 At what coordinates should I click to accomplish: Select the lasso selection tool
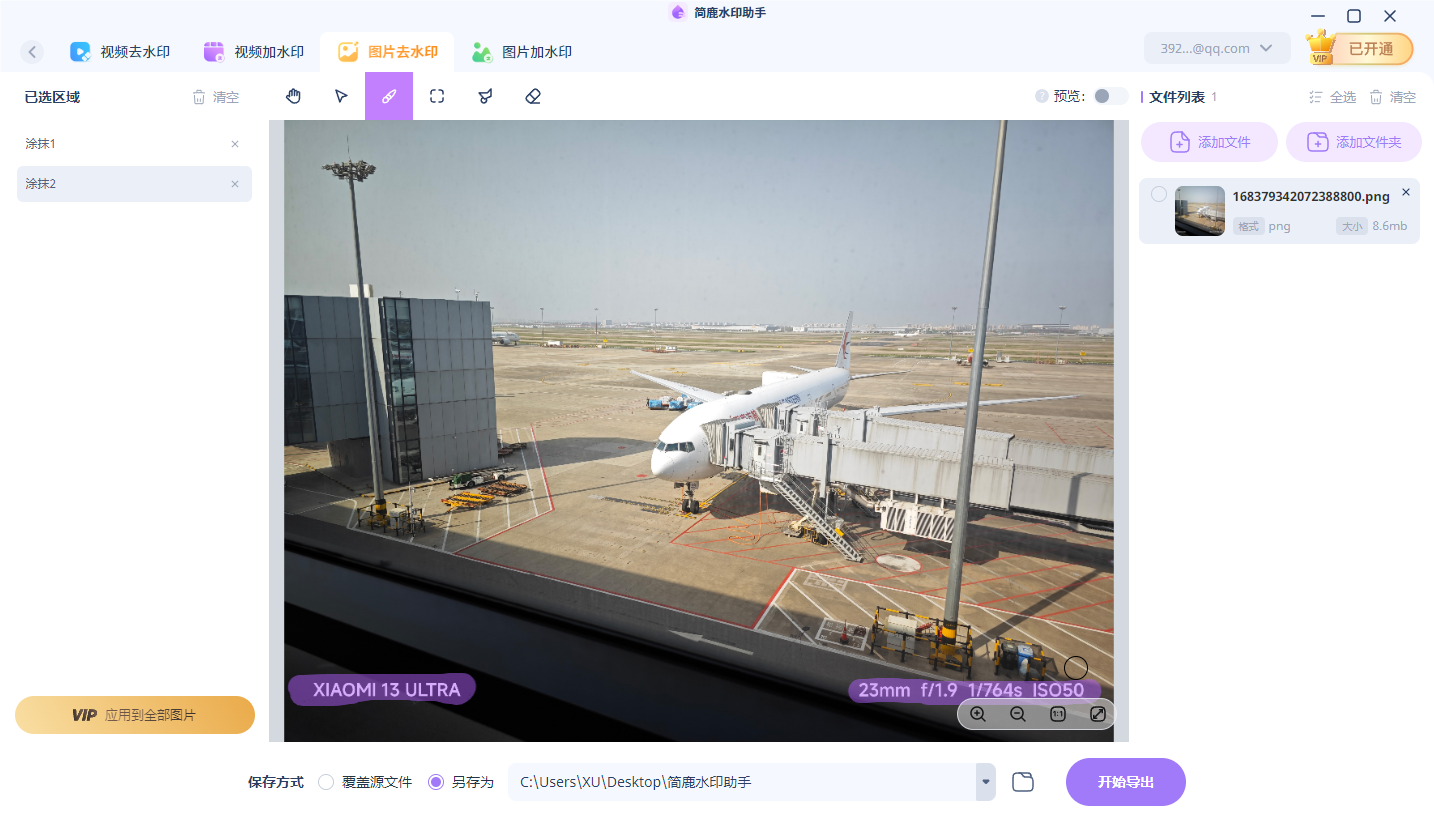(x=485, y=96)
